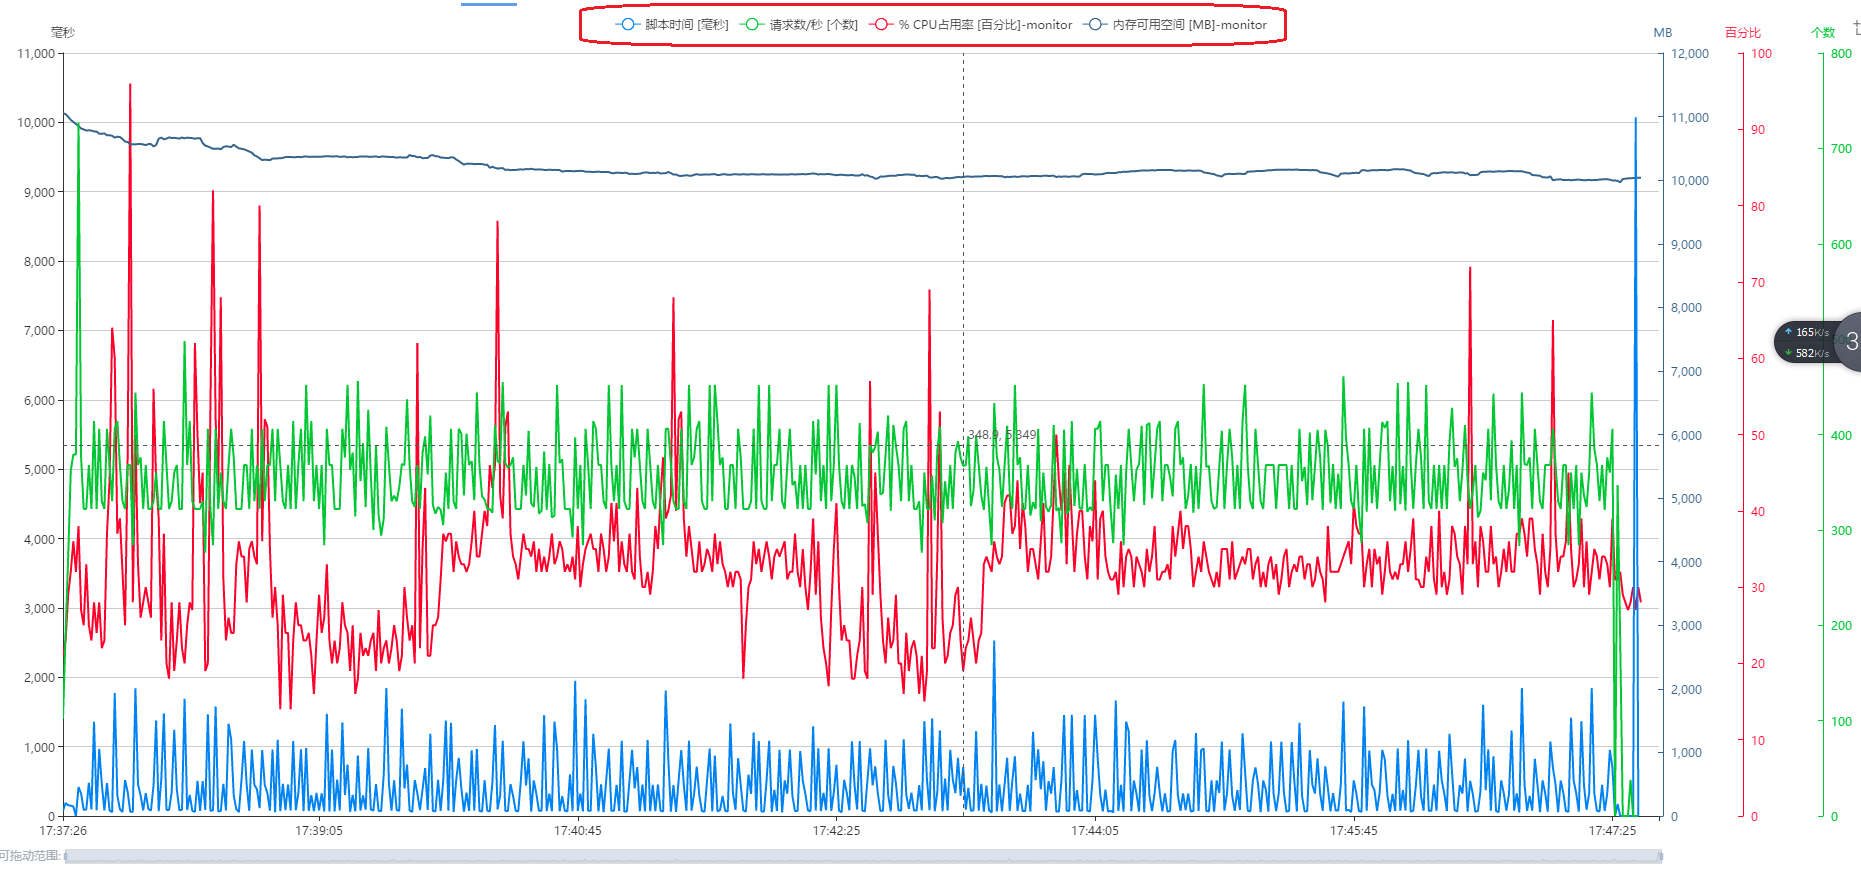Click the green 个数 axis title
Image resolution: width=1861 pixels, height=875 pixels.
pyautogui.click(x=1822, y=33)
